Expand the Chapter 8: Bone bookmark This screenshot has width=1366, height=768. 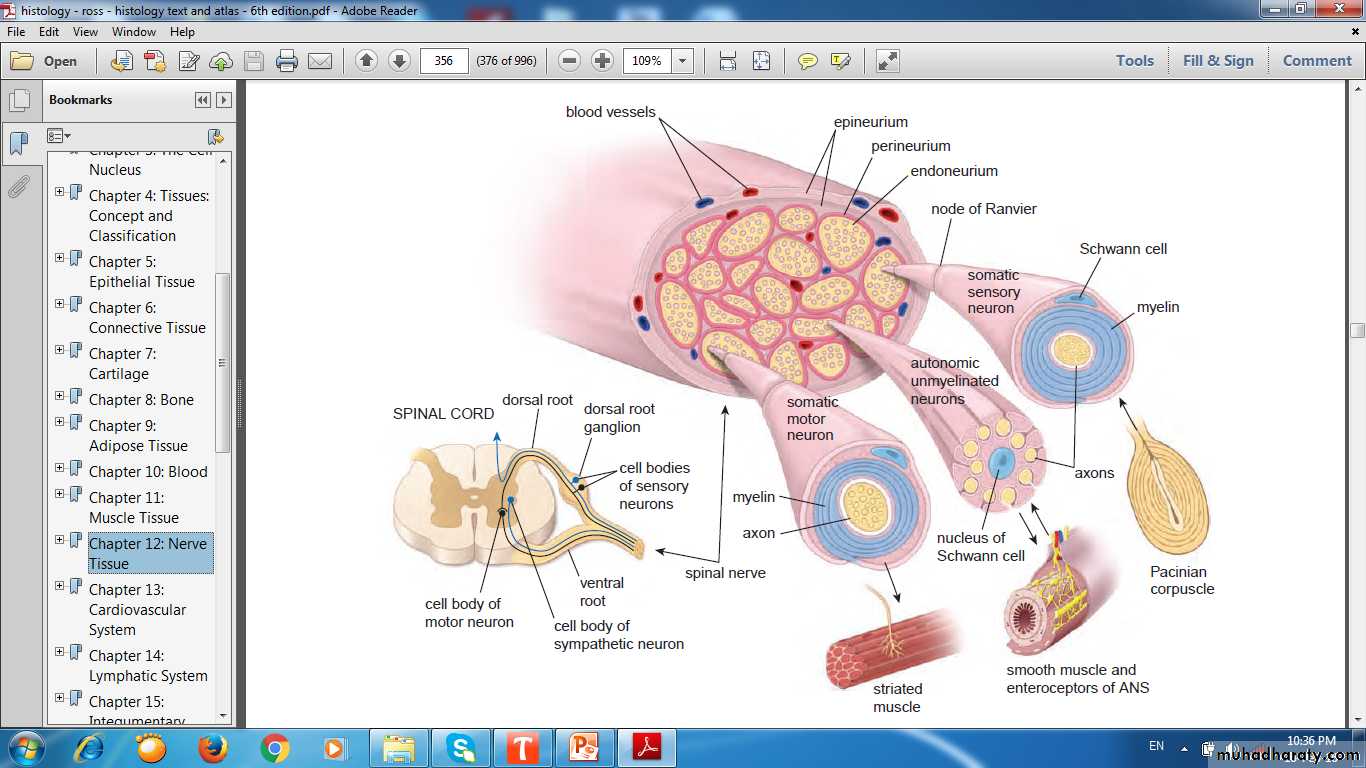tap(60, 396)
